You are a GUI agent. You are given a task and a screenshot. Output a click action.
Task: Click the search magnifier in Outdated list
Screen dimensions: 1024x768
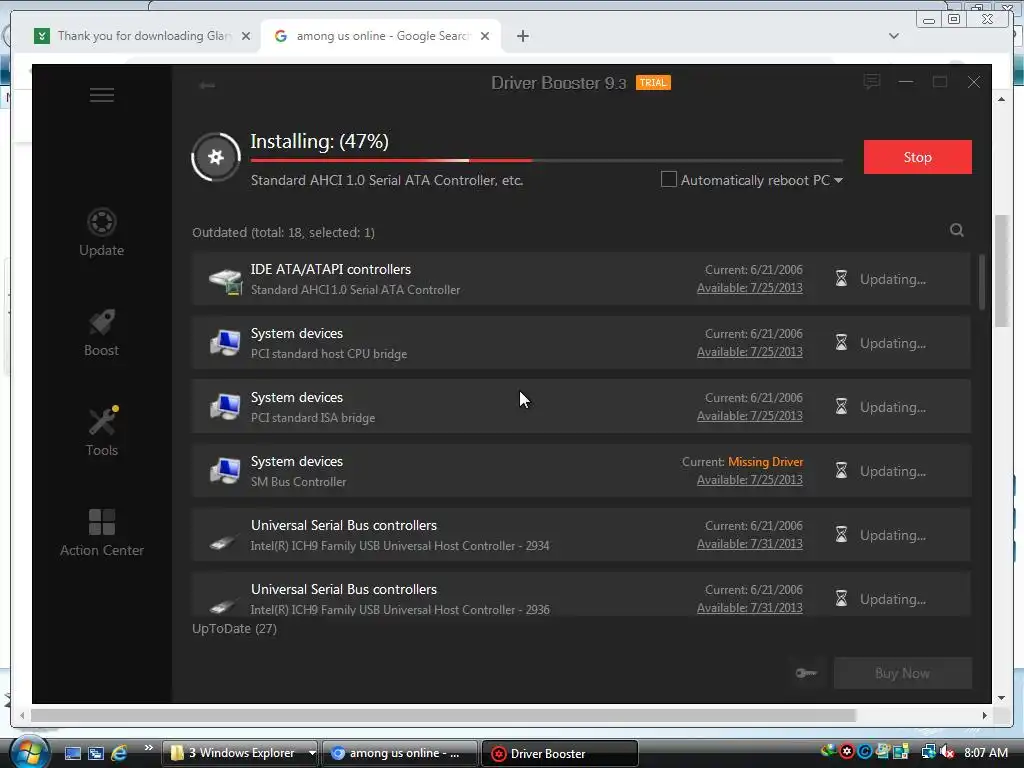(x=957, y=230)
